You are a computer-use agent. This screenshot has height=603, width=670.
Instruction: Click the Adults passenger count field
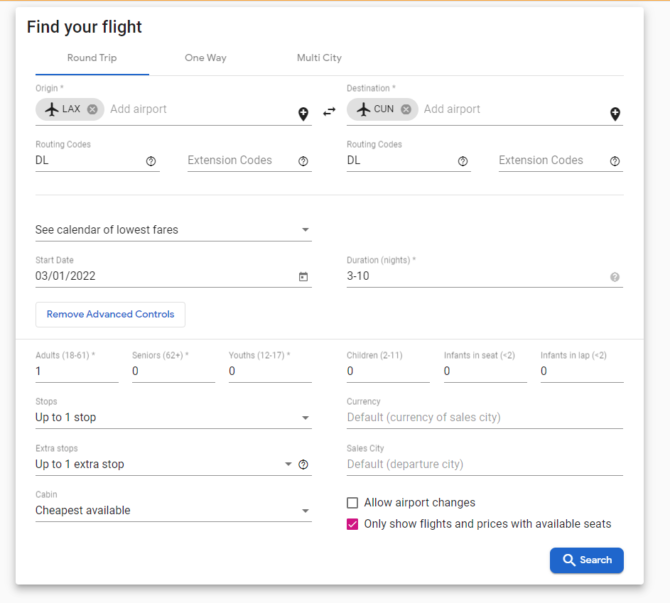pos(77,371)
